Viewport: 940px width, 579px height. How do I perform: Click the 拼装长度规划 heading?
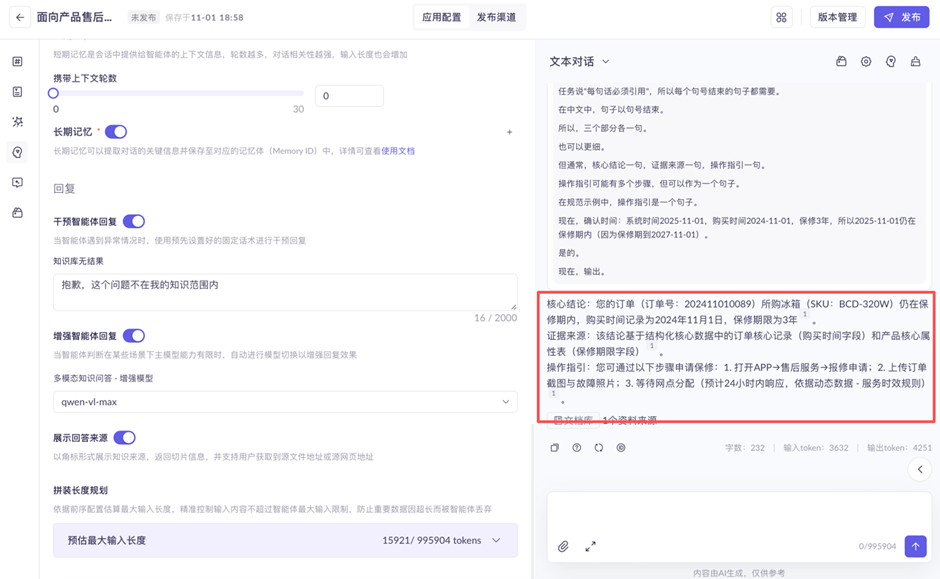point(80,490)
